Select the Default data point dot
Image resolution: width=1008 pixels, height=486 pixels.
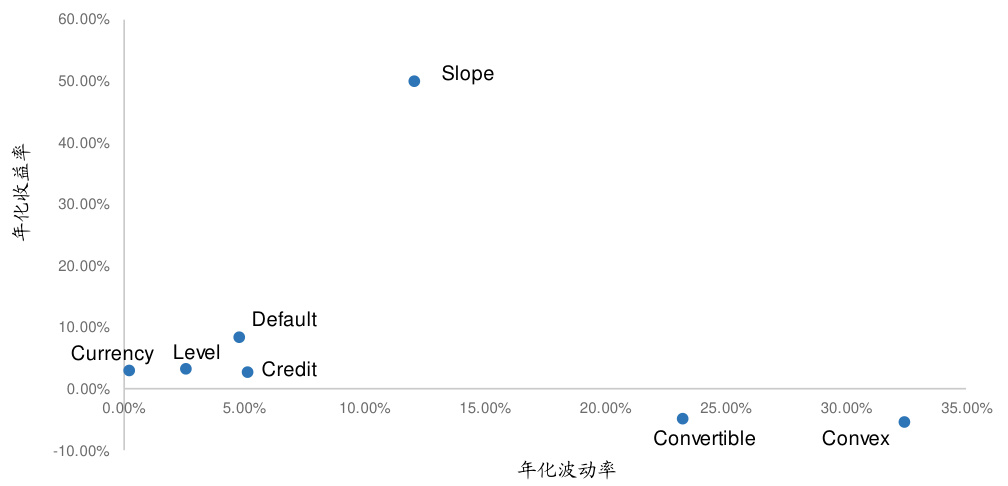[239, 337]
